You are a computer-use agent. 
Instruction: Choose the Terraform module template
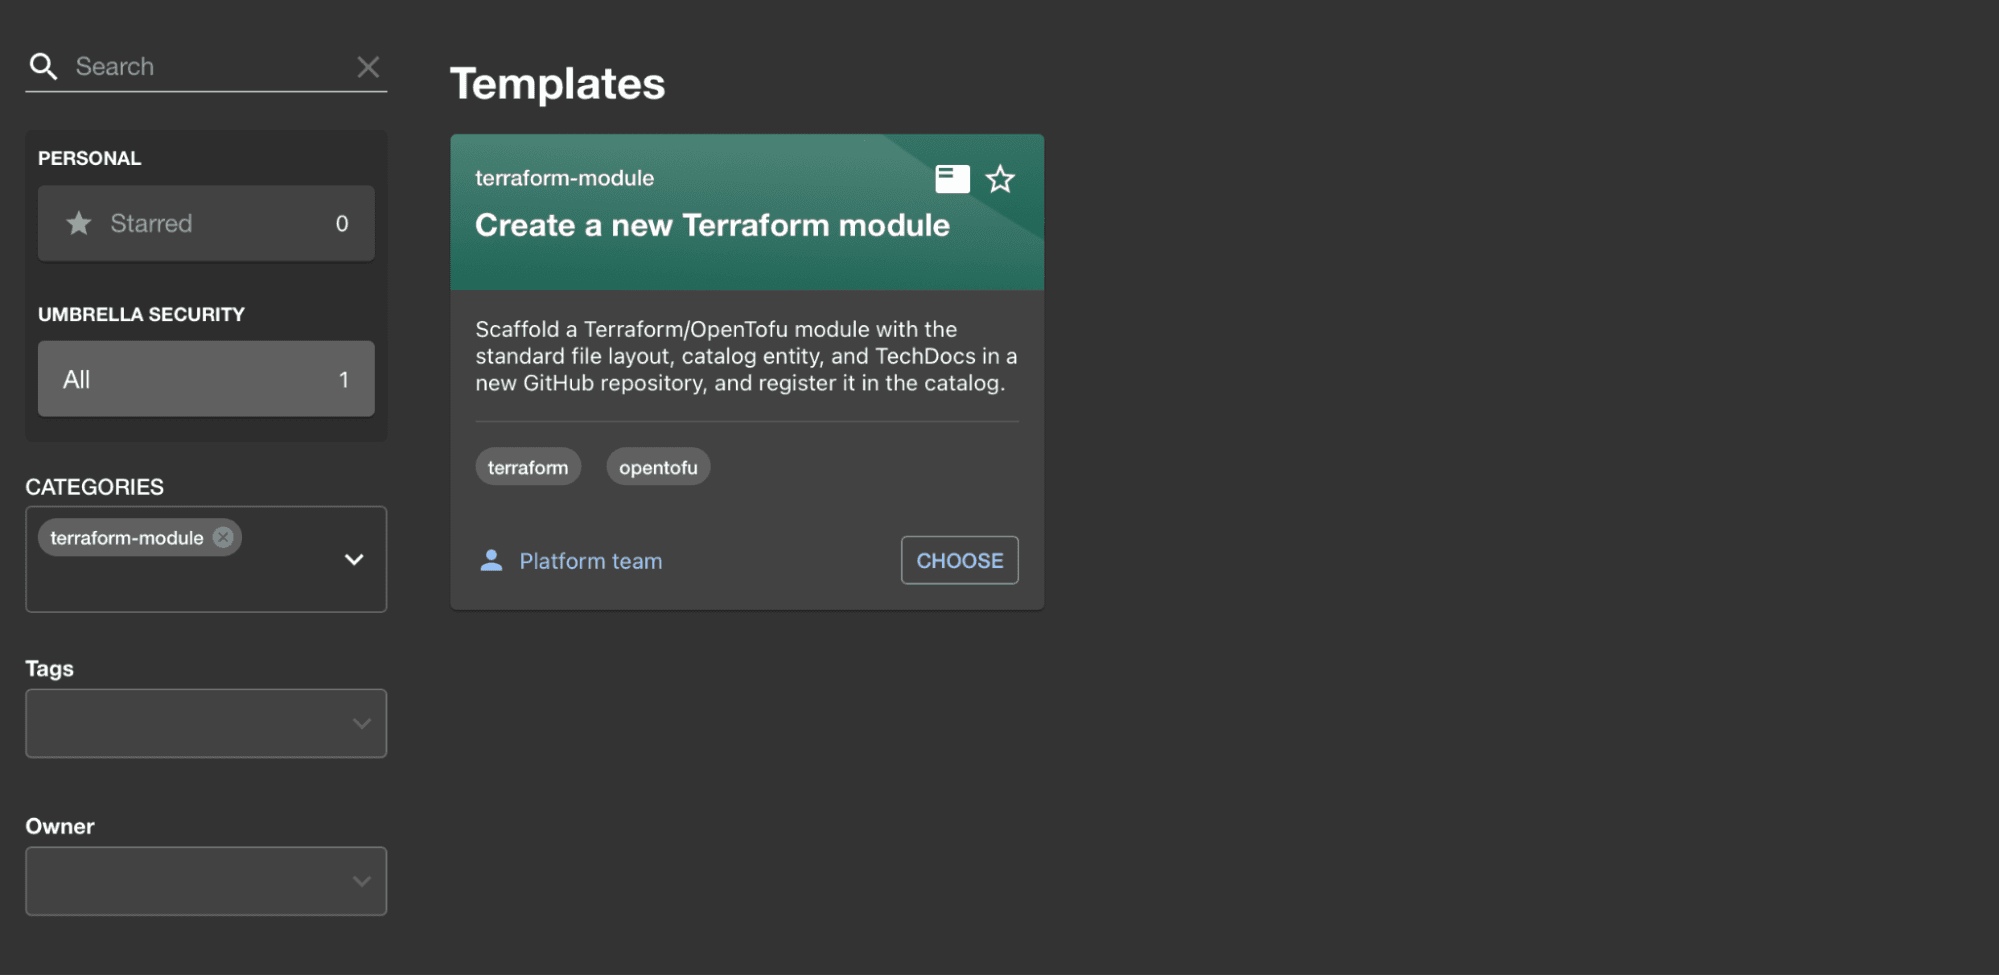tap(959, 560)
